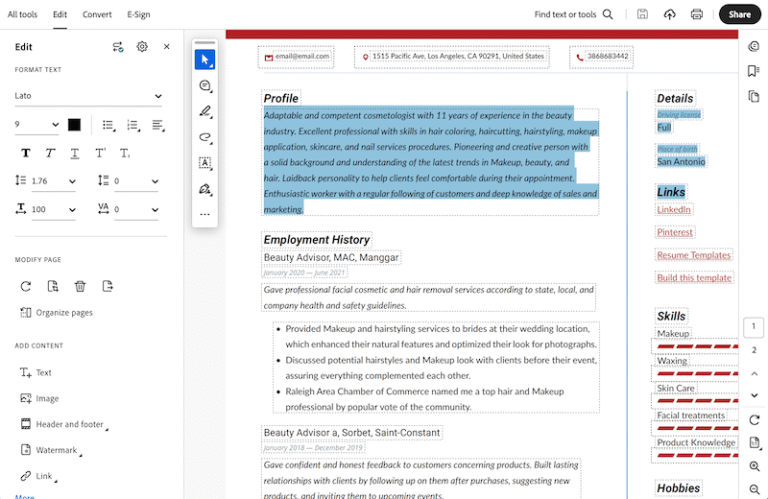Screen dimensions: 768x499
Task: Toggle italic text formatting
Action: (50, 153)
